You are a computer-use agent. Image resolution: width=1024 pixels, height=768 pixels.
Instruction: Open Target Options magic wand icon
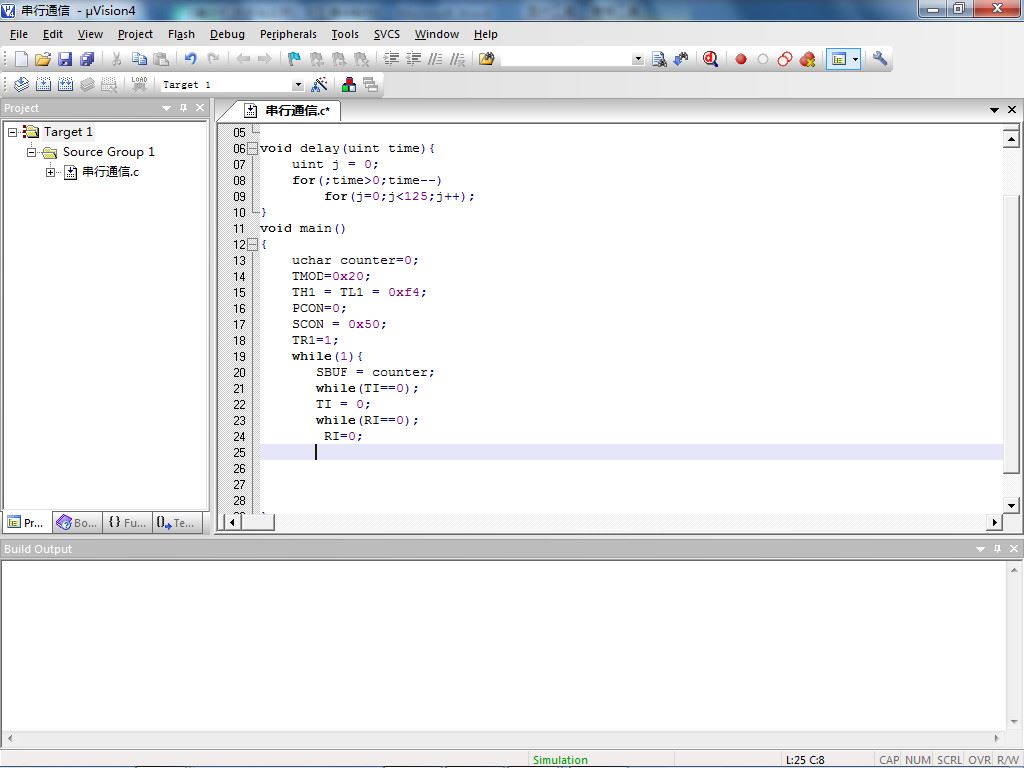(x=320, y=85)
